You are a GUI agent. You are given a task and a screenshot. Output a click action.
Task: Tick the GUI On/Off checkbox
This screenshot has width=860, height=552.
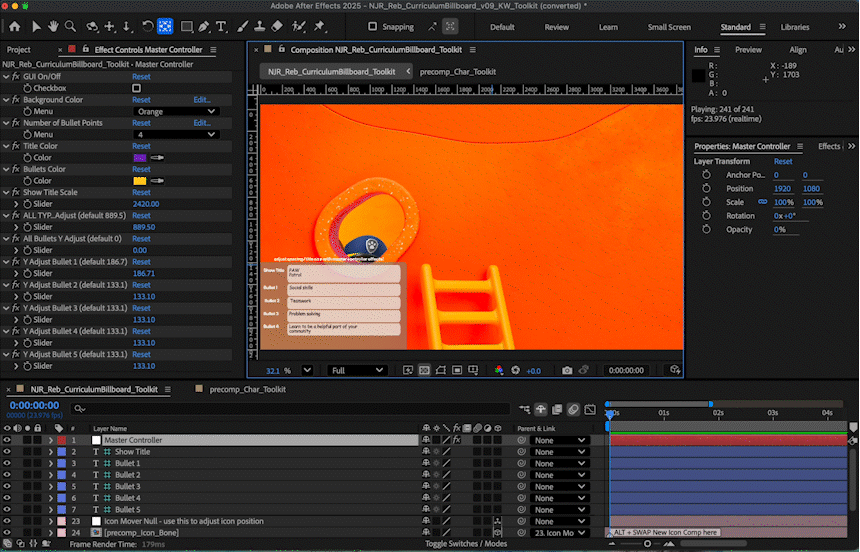[x=137, y=88]
